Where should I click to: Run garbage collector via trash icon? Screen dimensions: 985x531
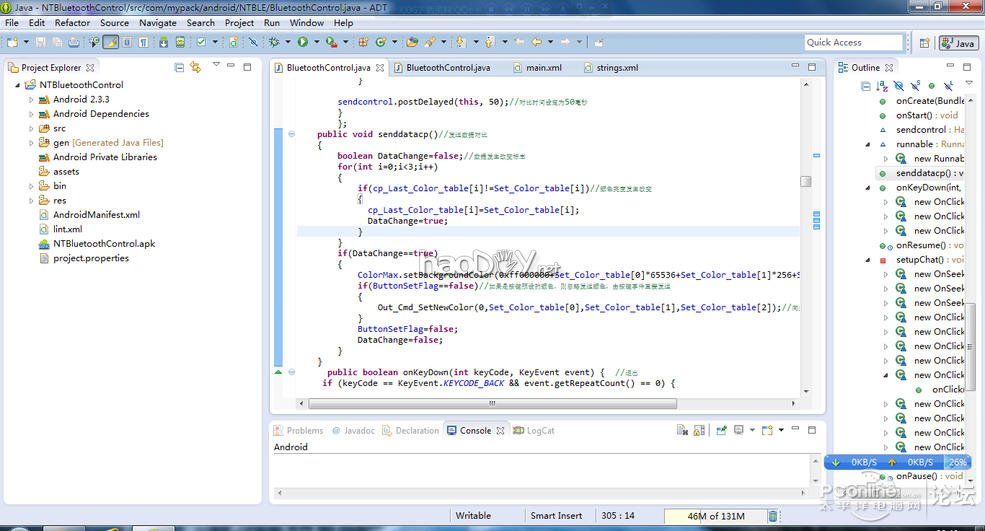tap(772, 516)
